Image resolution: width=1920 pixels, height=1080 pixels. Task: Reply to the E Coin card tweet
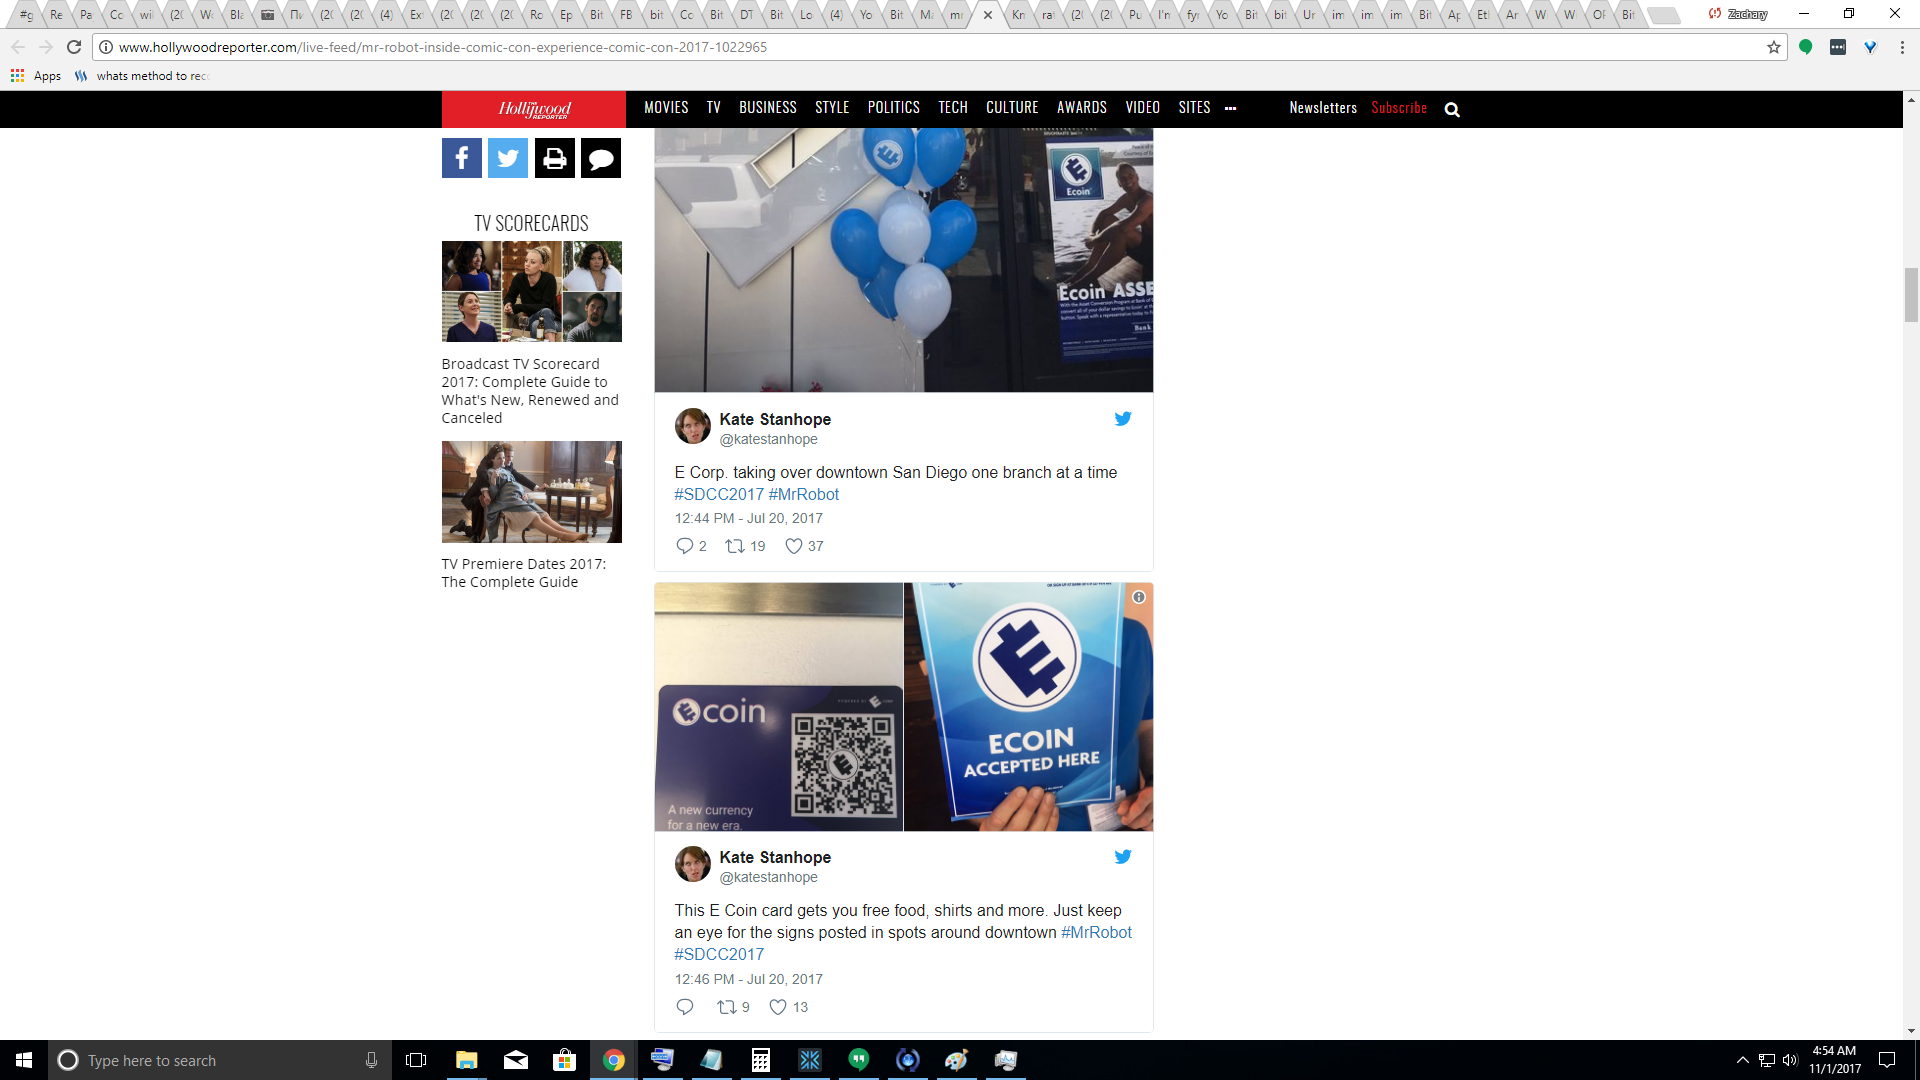point(685,1007)
